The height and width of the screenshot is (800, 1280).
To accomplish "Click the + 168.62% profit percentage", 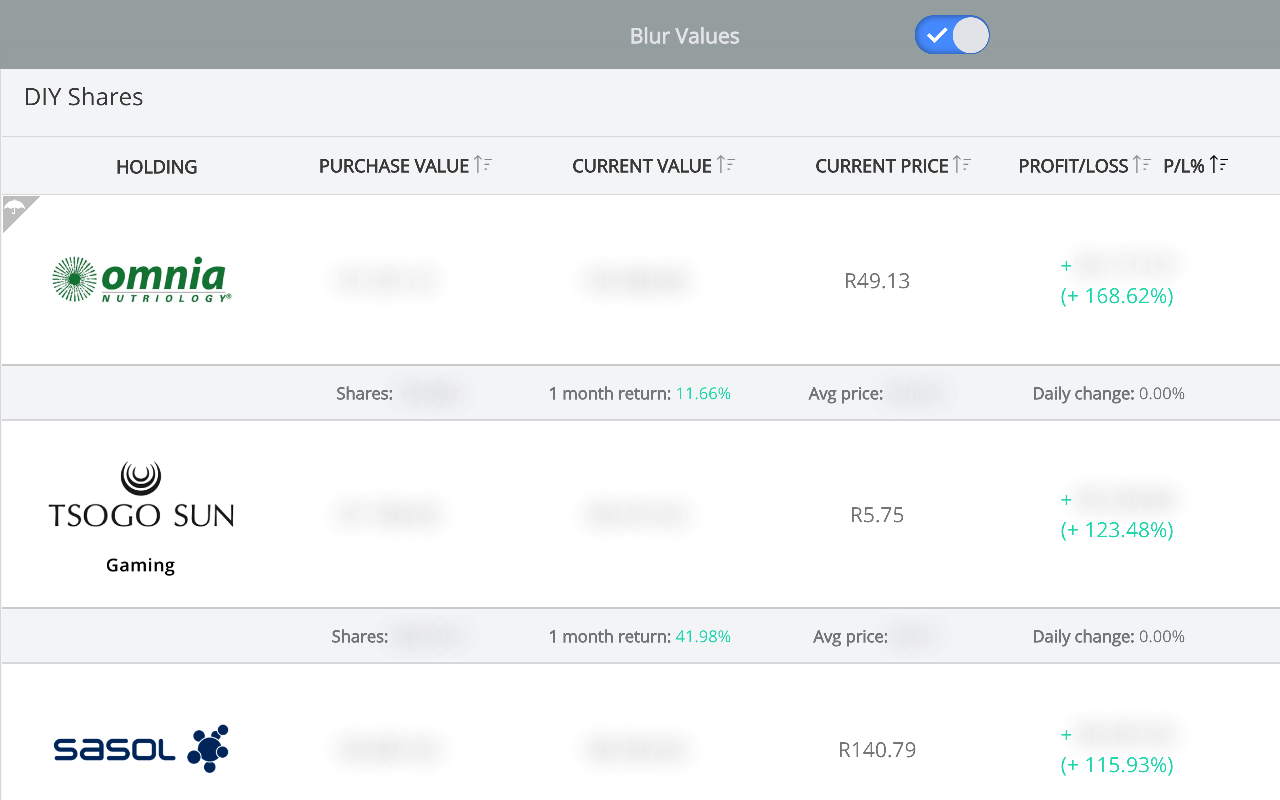I will click(1117, 296).
